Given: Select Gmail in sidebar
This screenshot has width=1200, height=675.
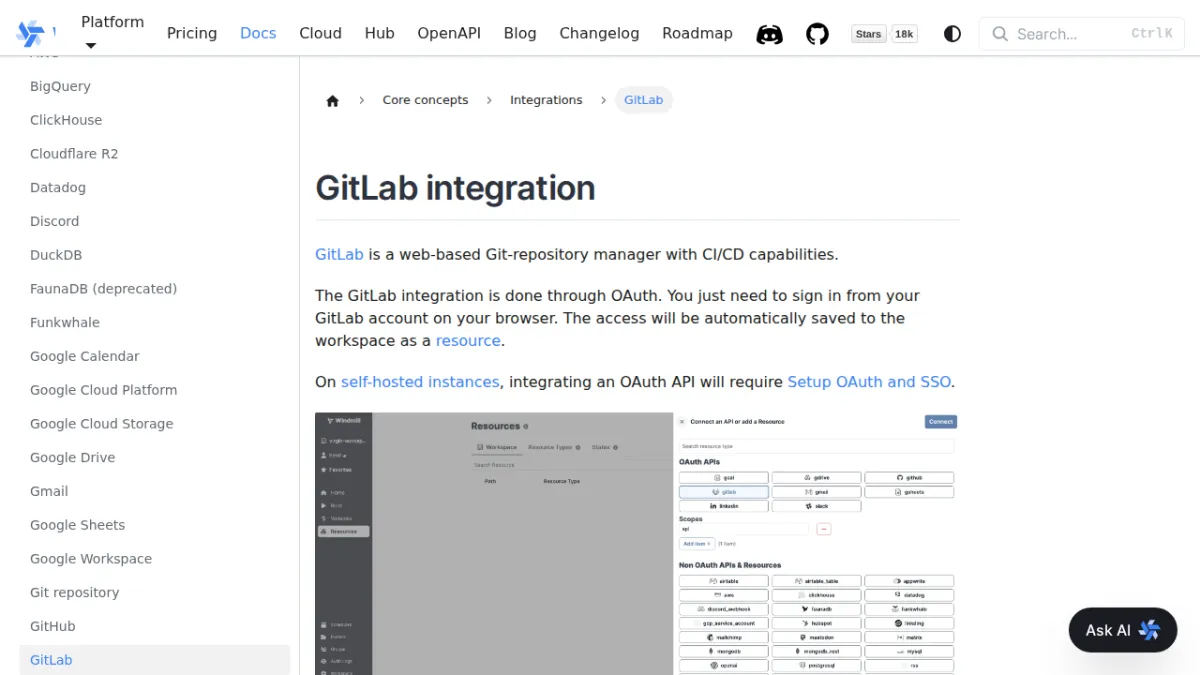Looking at the screenshot, I should click(x=154, y=491).
